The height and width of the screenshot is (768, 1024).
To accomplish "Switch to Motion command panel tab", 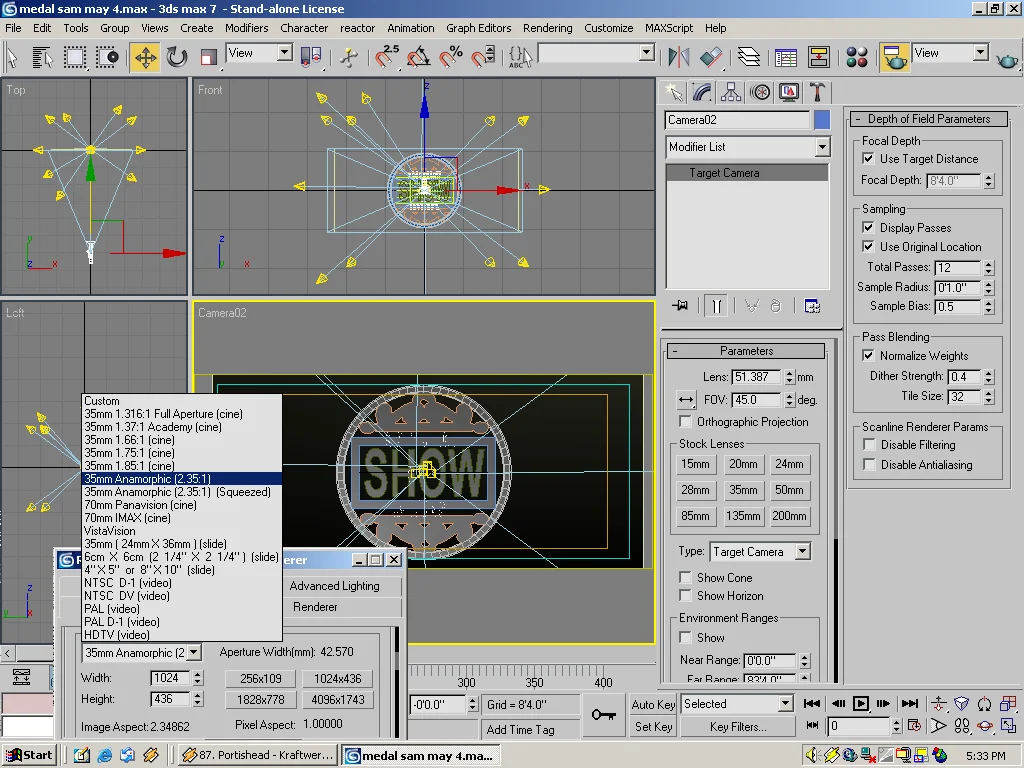I will pos(760,92).
